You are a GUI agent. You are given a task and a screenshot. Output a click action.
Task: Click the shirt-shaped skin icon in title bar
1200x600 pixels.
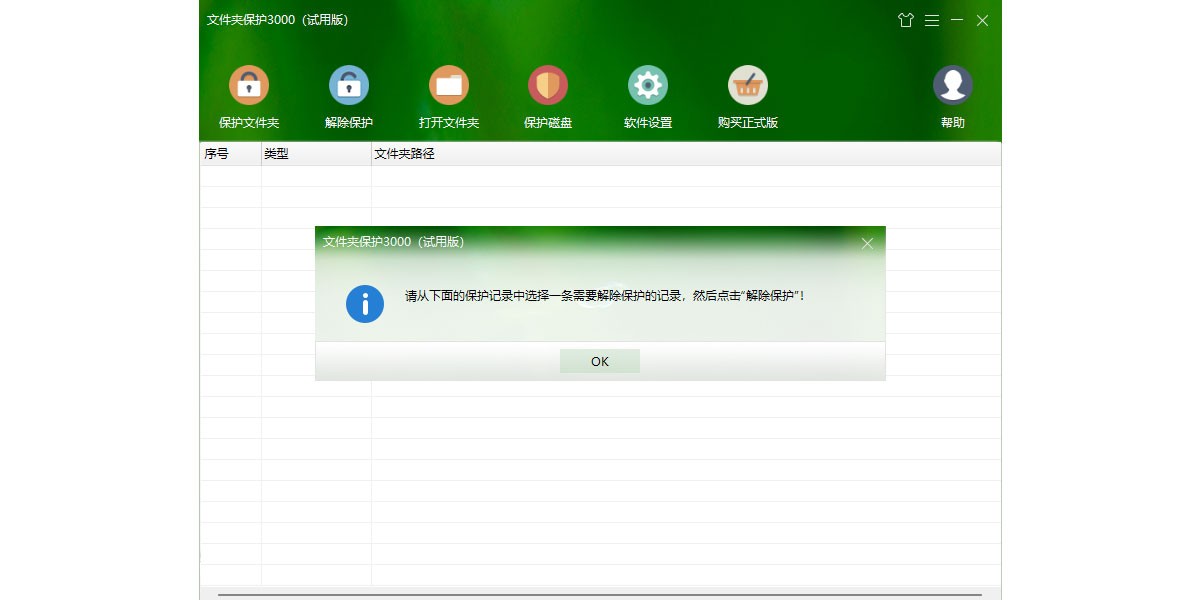pos(906,20)
